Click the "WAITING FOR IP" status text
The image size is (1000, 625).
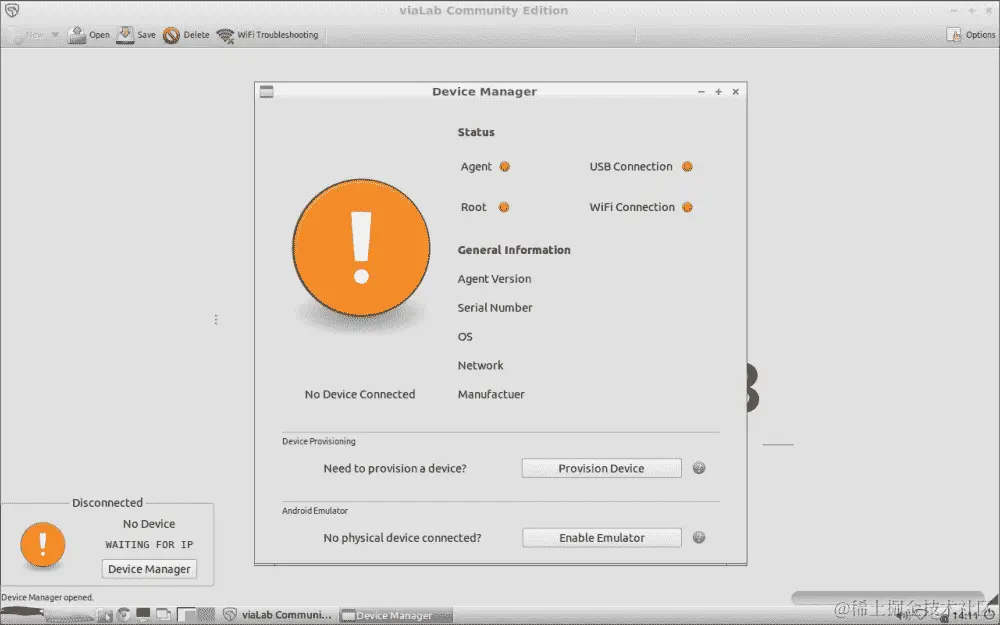tap(149, 545)
